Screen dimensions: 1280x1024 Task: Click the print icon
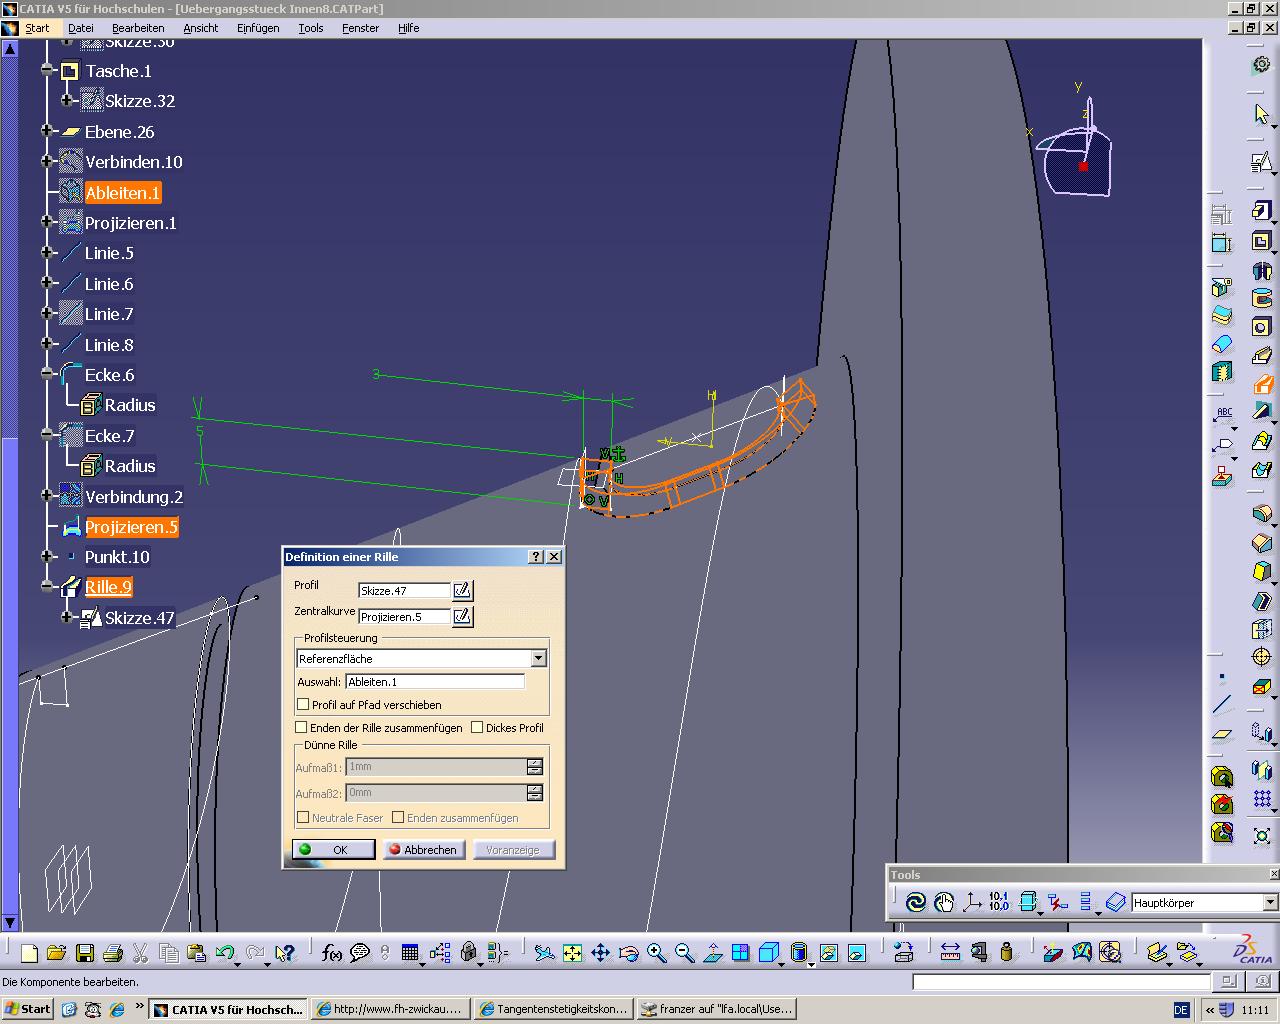pos(112,953)
